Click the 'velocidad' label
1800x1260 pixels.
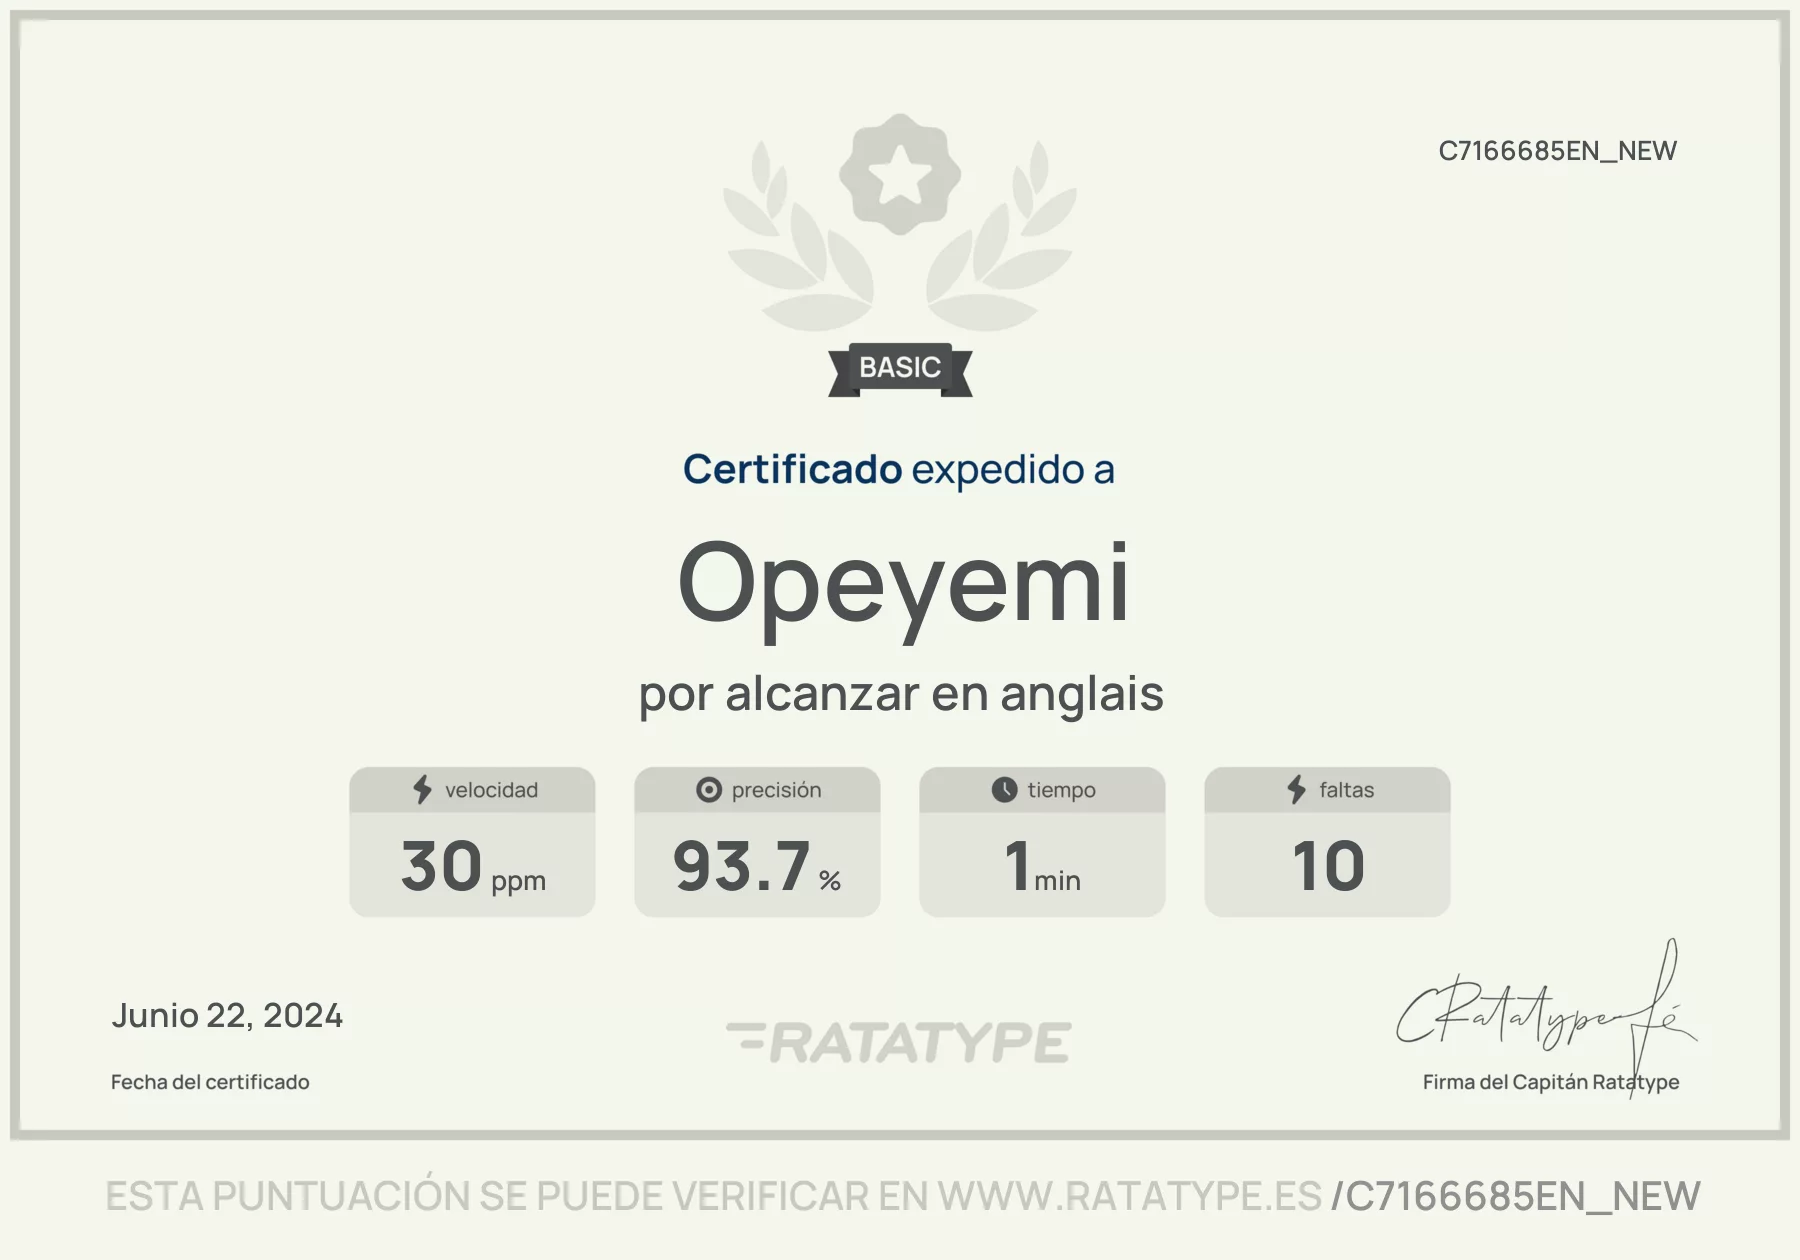(x=491, y=790)
